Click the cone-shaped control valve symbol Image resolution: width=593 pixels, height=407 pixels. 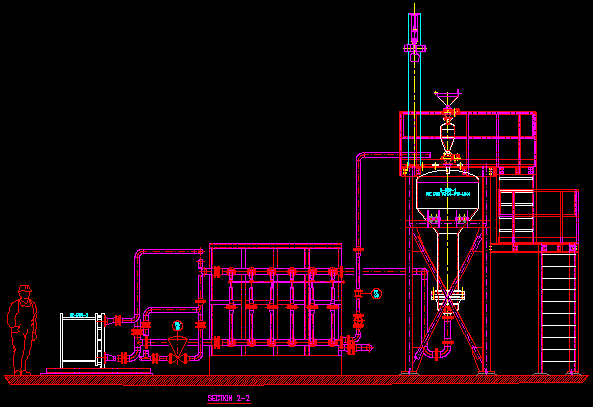pos(177,350)
